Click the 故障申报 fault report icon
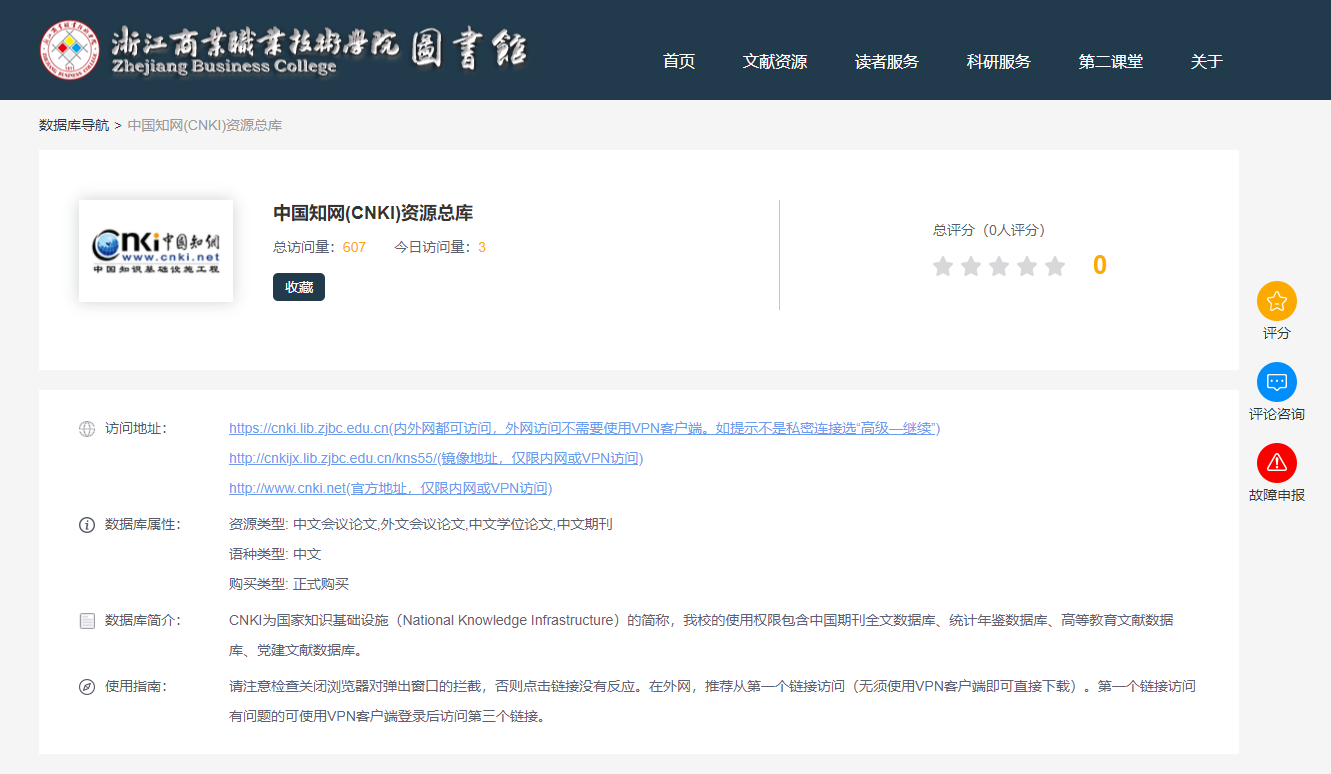Image resolution: width=1331 pixels, height=774 pixels. [1276, 461]
